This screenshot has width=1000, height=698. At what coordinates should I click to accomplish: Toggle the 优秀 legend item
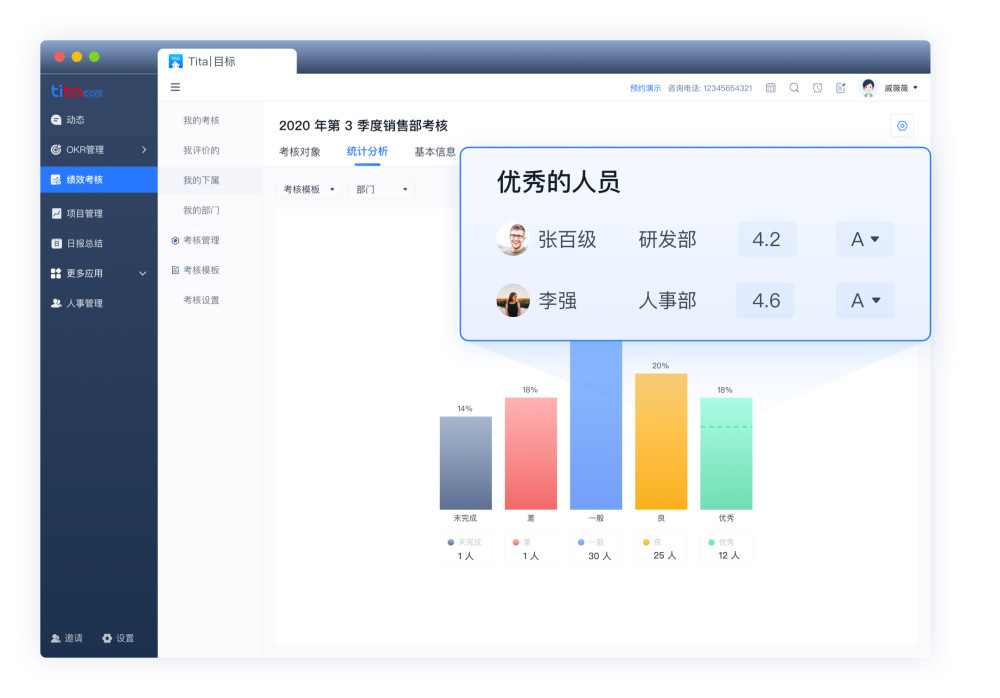pos(726,549)
